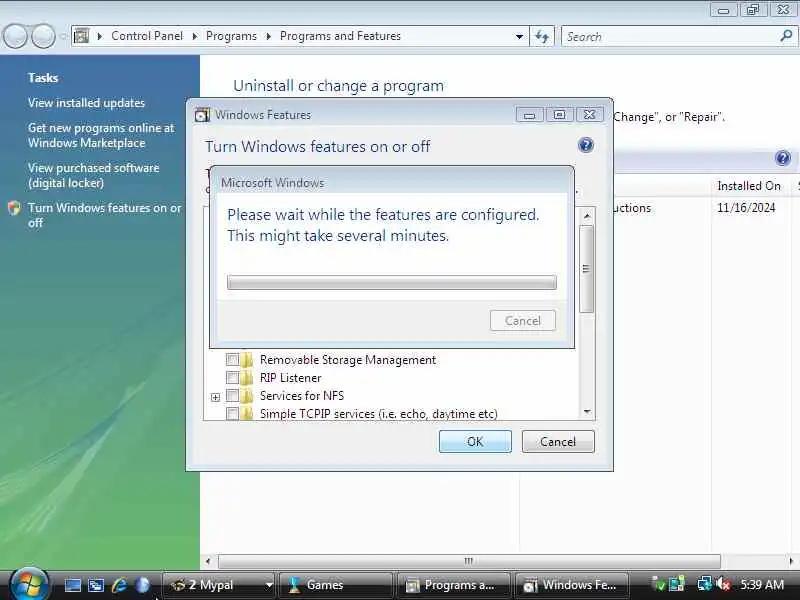The height and width of the screenshot is (600, 800).
Task: Select Removable Storage Management feature row
Action: tap(347, 360)
